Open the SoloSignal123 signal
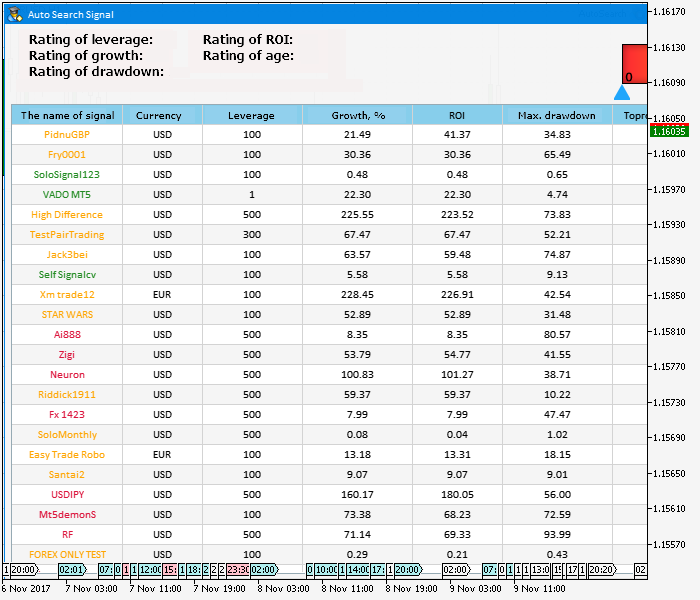Screen dimensions: 700x600 [x=67, y=175]
